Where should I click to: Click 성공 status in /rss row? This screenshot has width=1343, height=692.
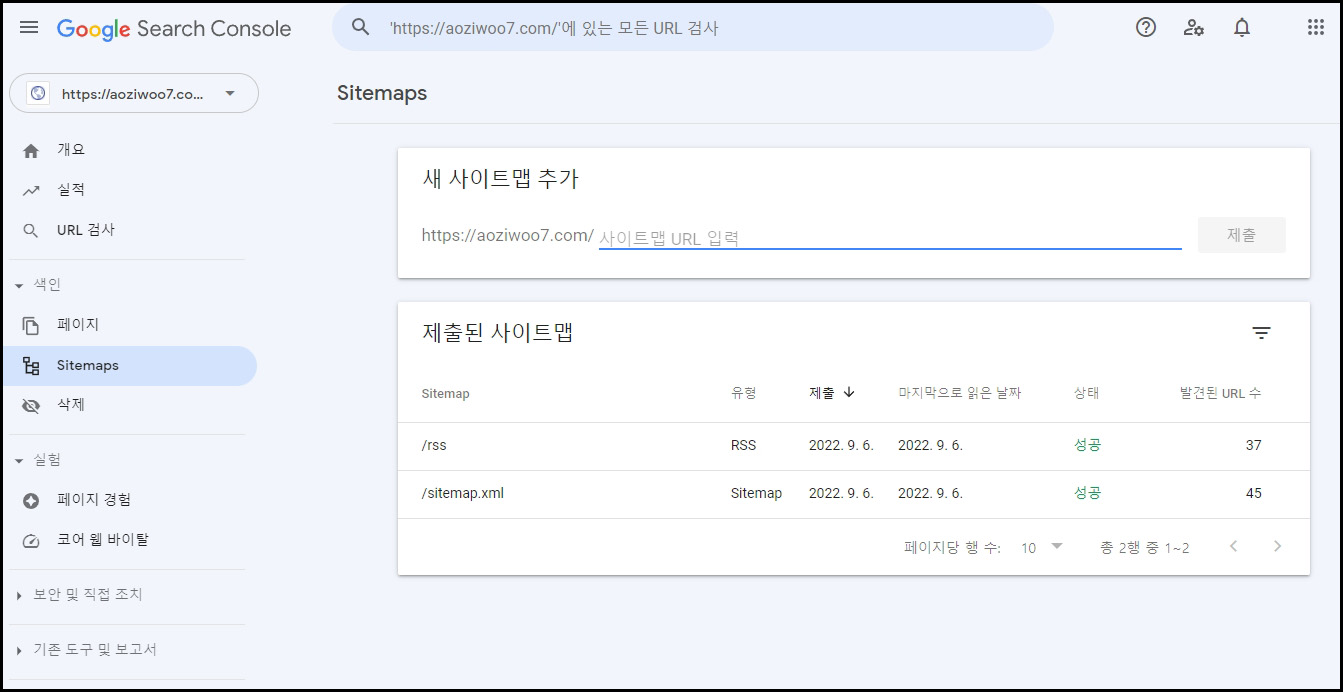1087,445
